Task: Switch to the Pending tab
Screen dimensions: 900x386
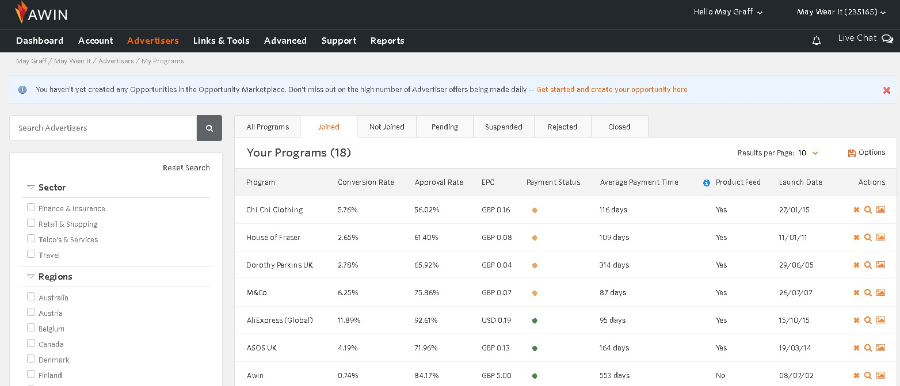Action: [x=445, y=127]
